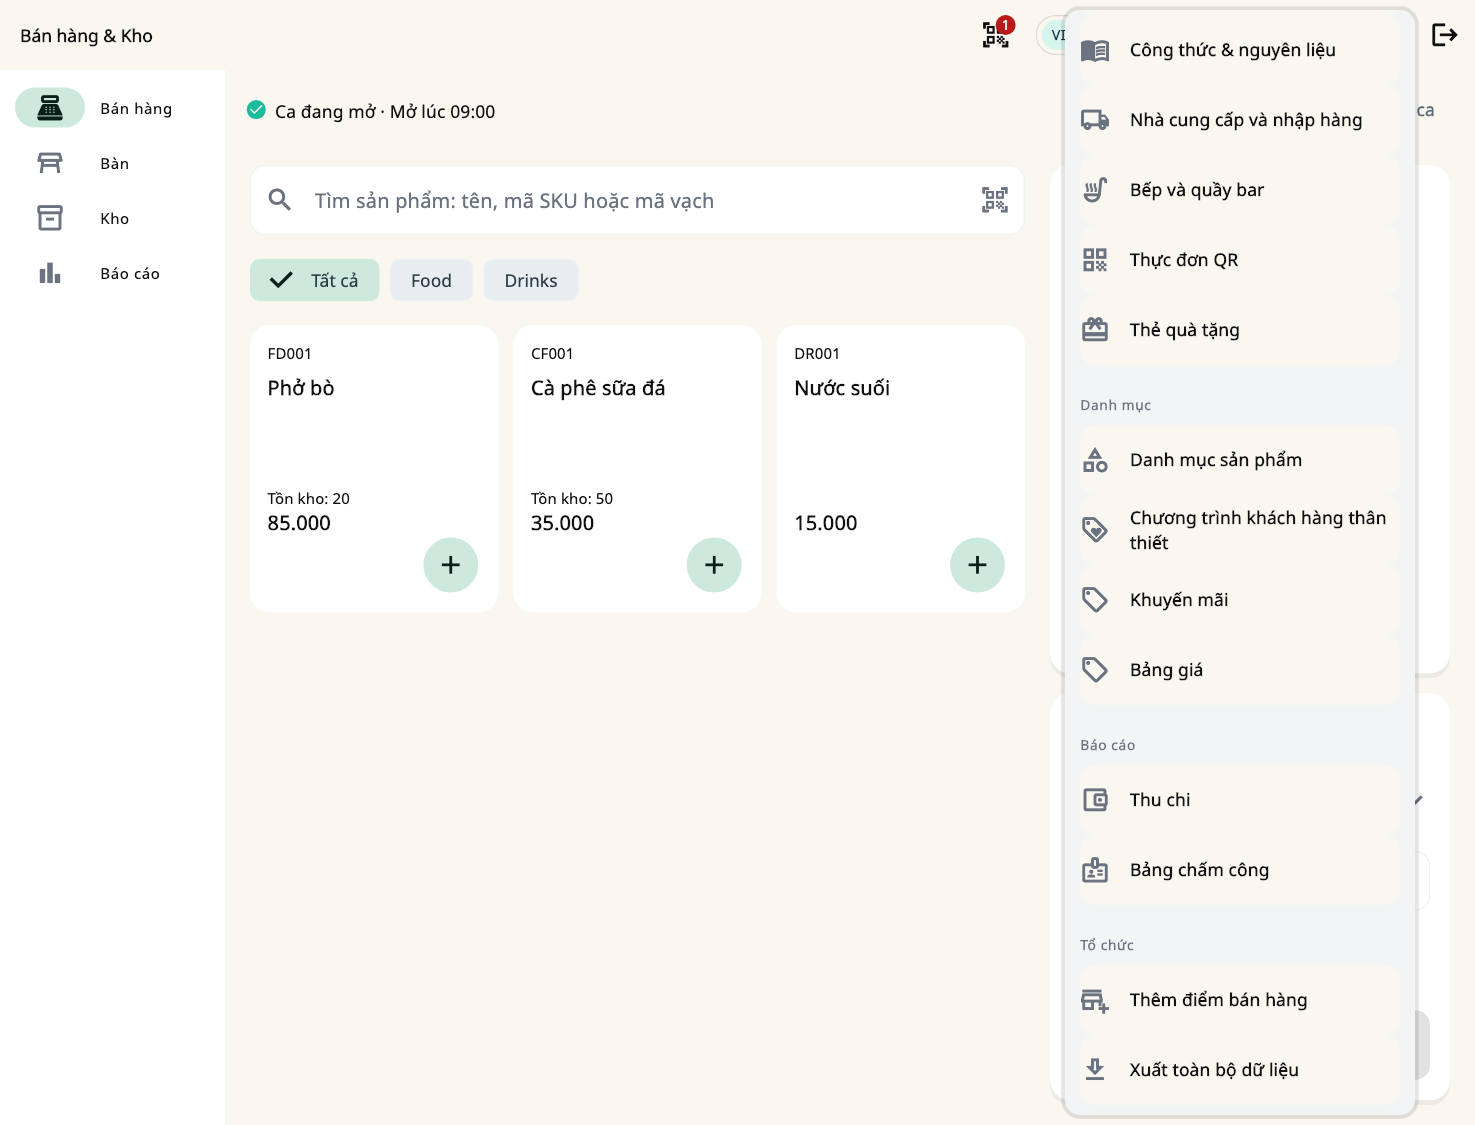Click the Bán hàng & Kho app title

87,36
